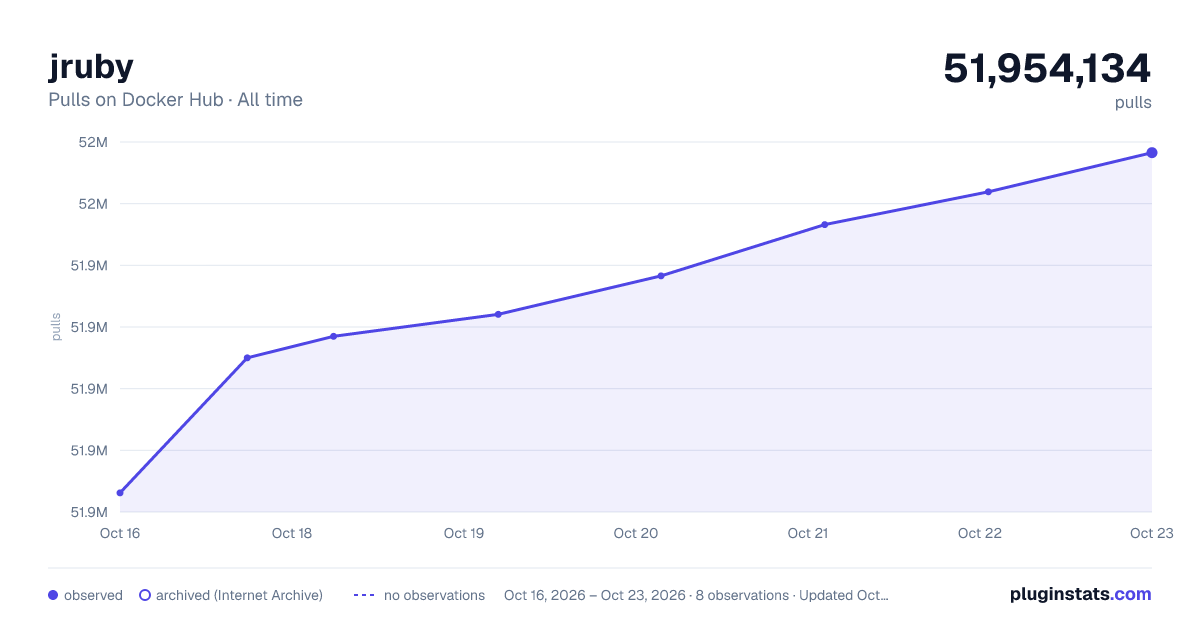Select the large final data point at Oct 23

(1152, 153)
